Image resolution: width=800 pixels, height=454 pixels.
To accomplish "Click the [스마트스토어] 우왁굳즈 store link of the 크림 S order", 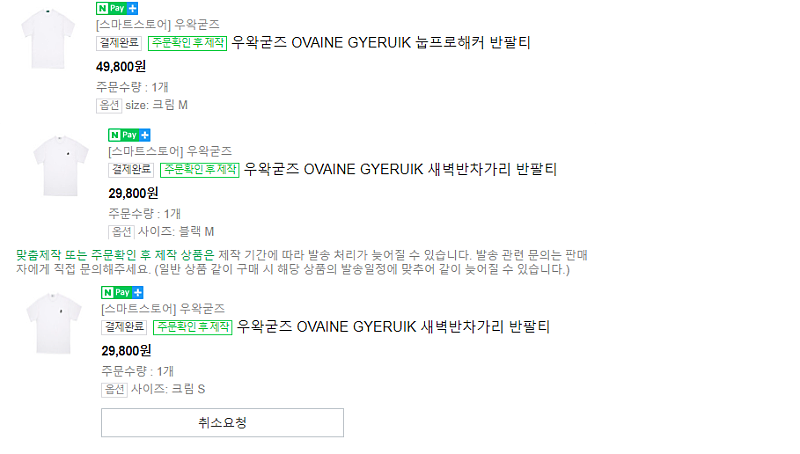I will coord(164,308).
